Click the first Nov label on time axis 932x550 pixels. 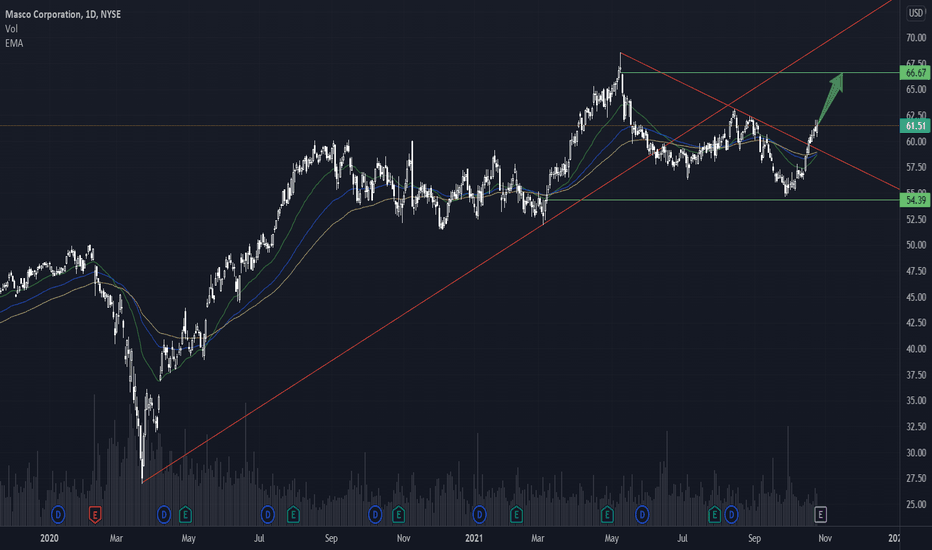coord(404,538)
